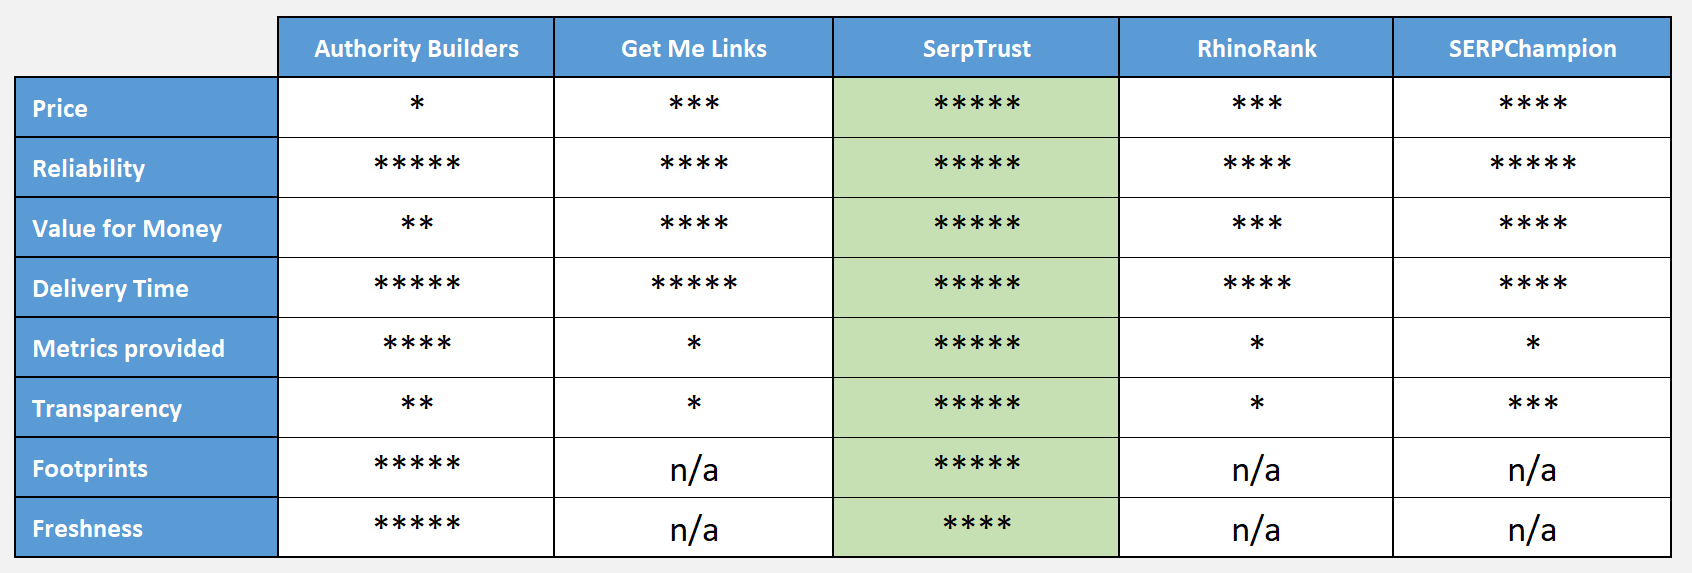Select the Price row label

tap(147, 108)
